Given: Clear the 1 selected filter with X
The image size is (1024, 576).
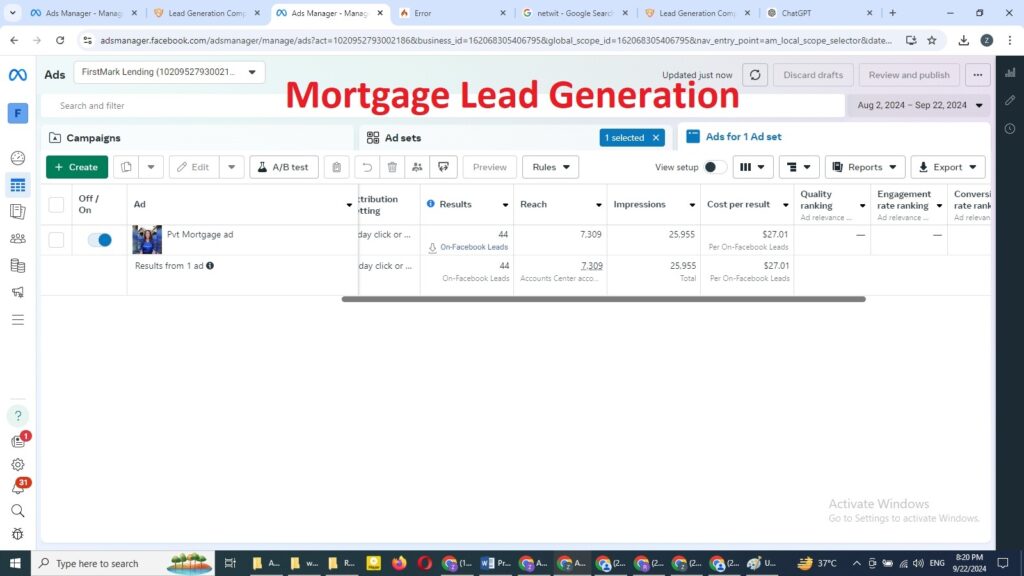Looking at the screenshot, I should click(x=656, y=138).
